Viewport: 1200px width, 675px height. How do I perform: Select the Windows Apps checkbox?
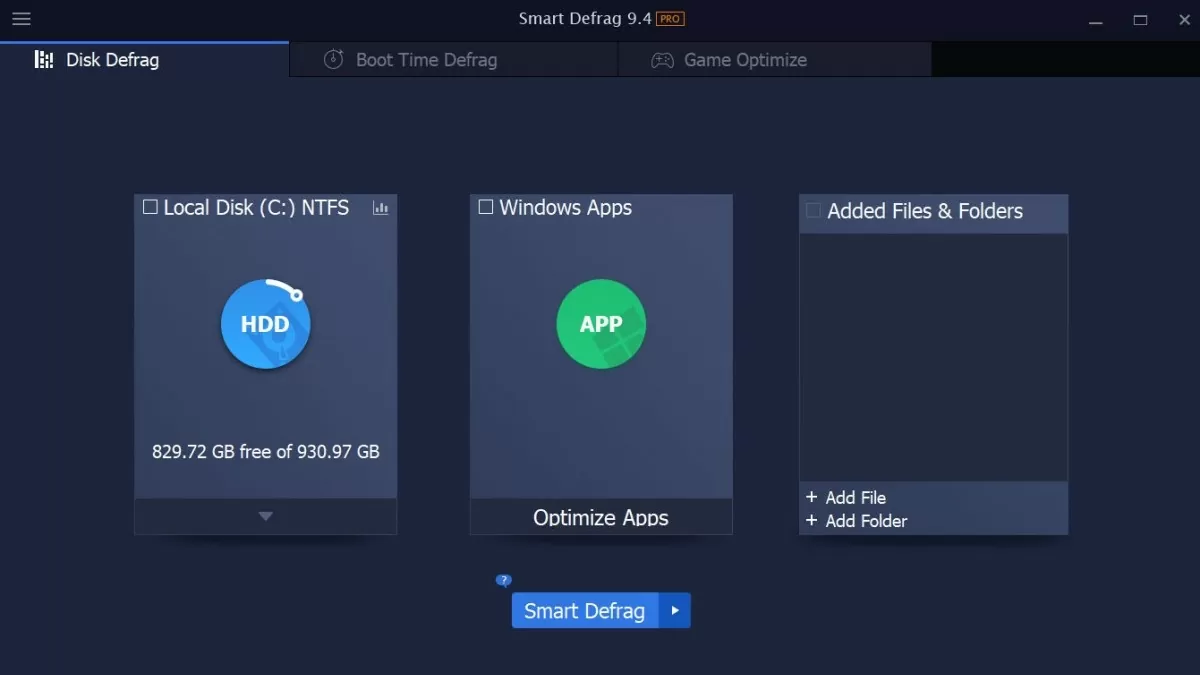[486, 206]
